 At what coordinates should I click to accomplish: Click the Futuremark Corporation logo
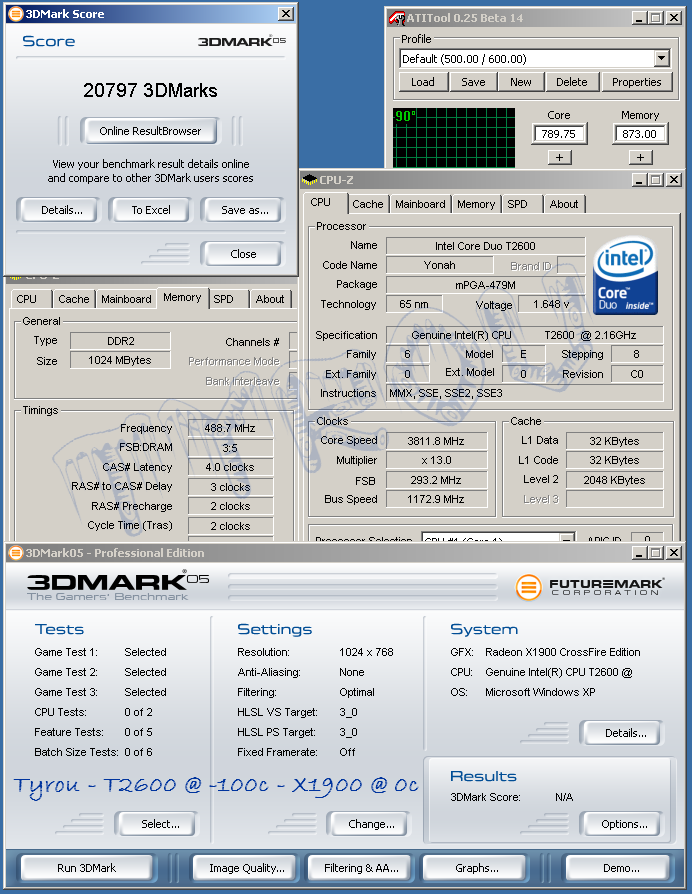590,587
